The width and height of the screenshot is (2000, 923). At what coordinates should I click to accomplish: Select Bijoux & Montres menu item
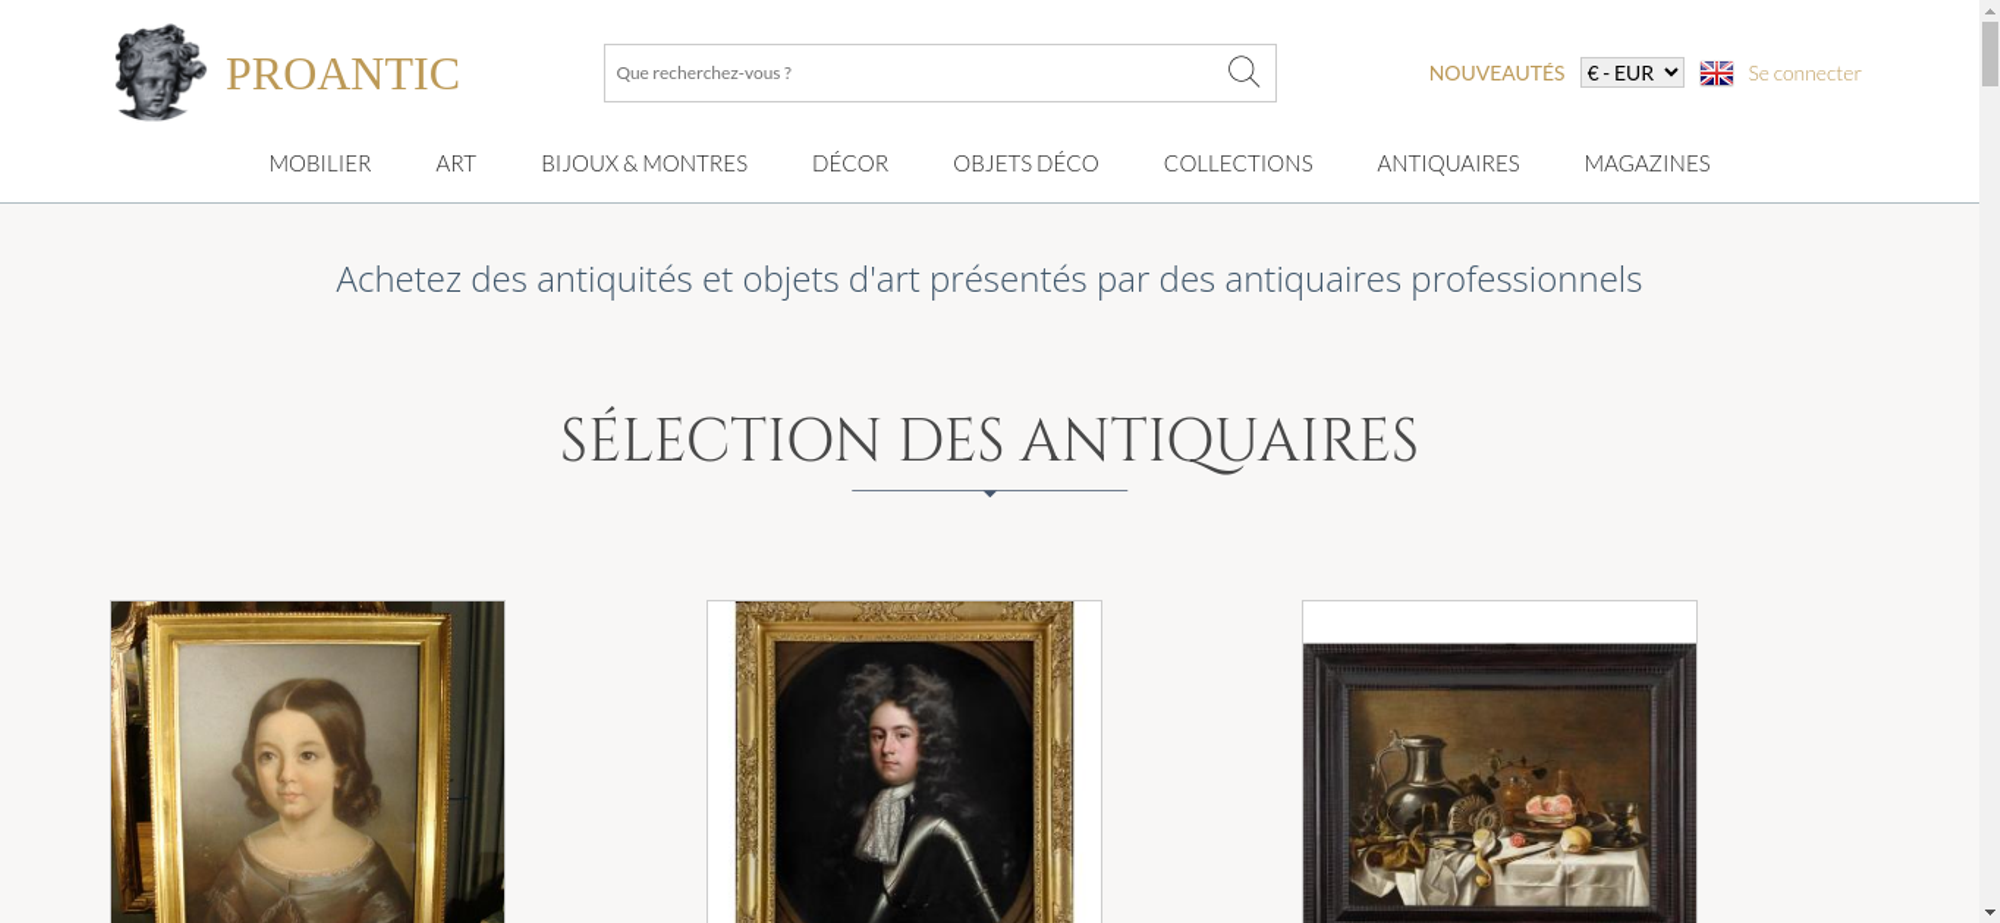point(644,163)
